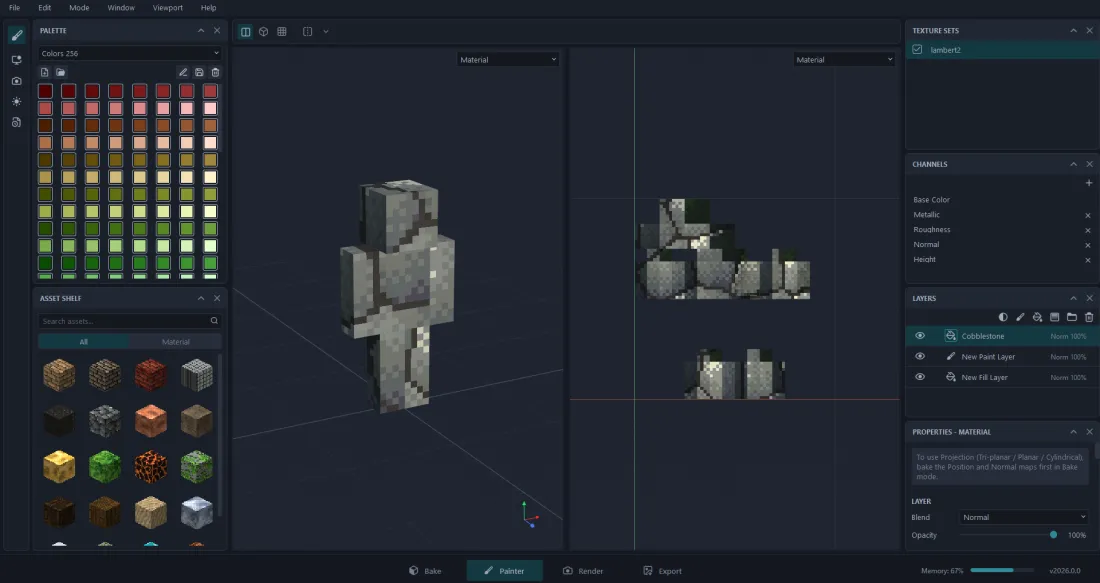Screen dimensions: 1100x583
Task: Remove the Height channel
Action: click(1088, 260)
